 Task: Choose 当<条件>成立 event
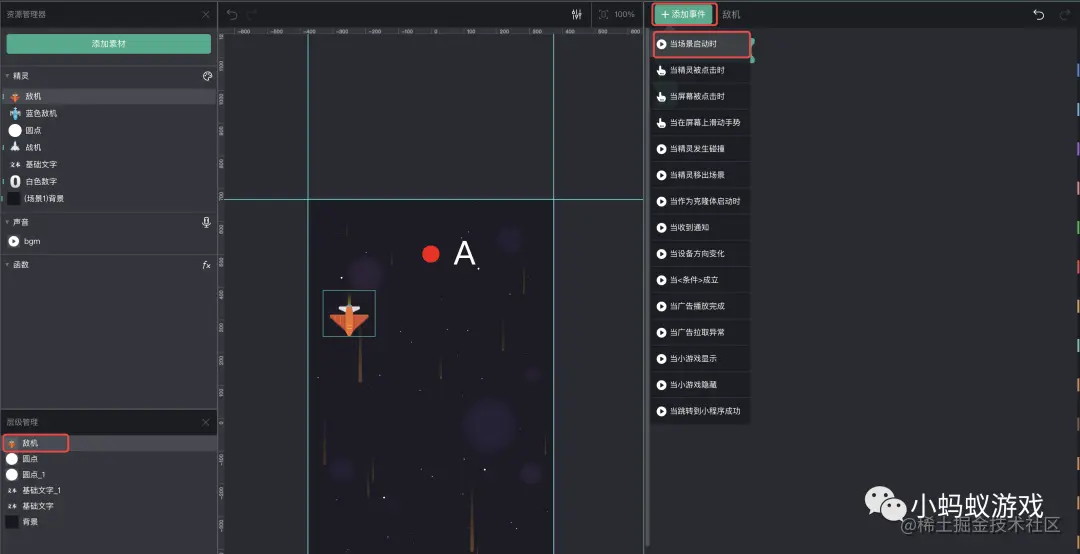701,280
